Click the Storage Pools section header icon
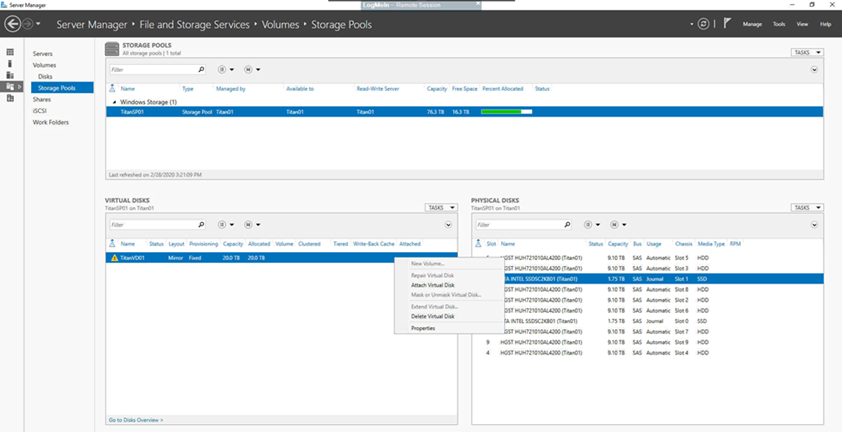842x432 pixels. click(112, 49)
